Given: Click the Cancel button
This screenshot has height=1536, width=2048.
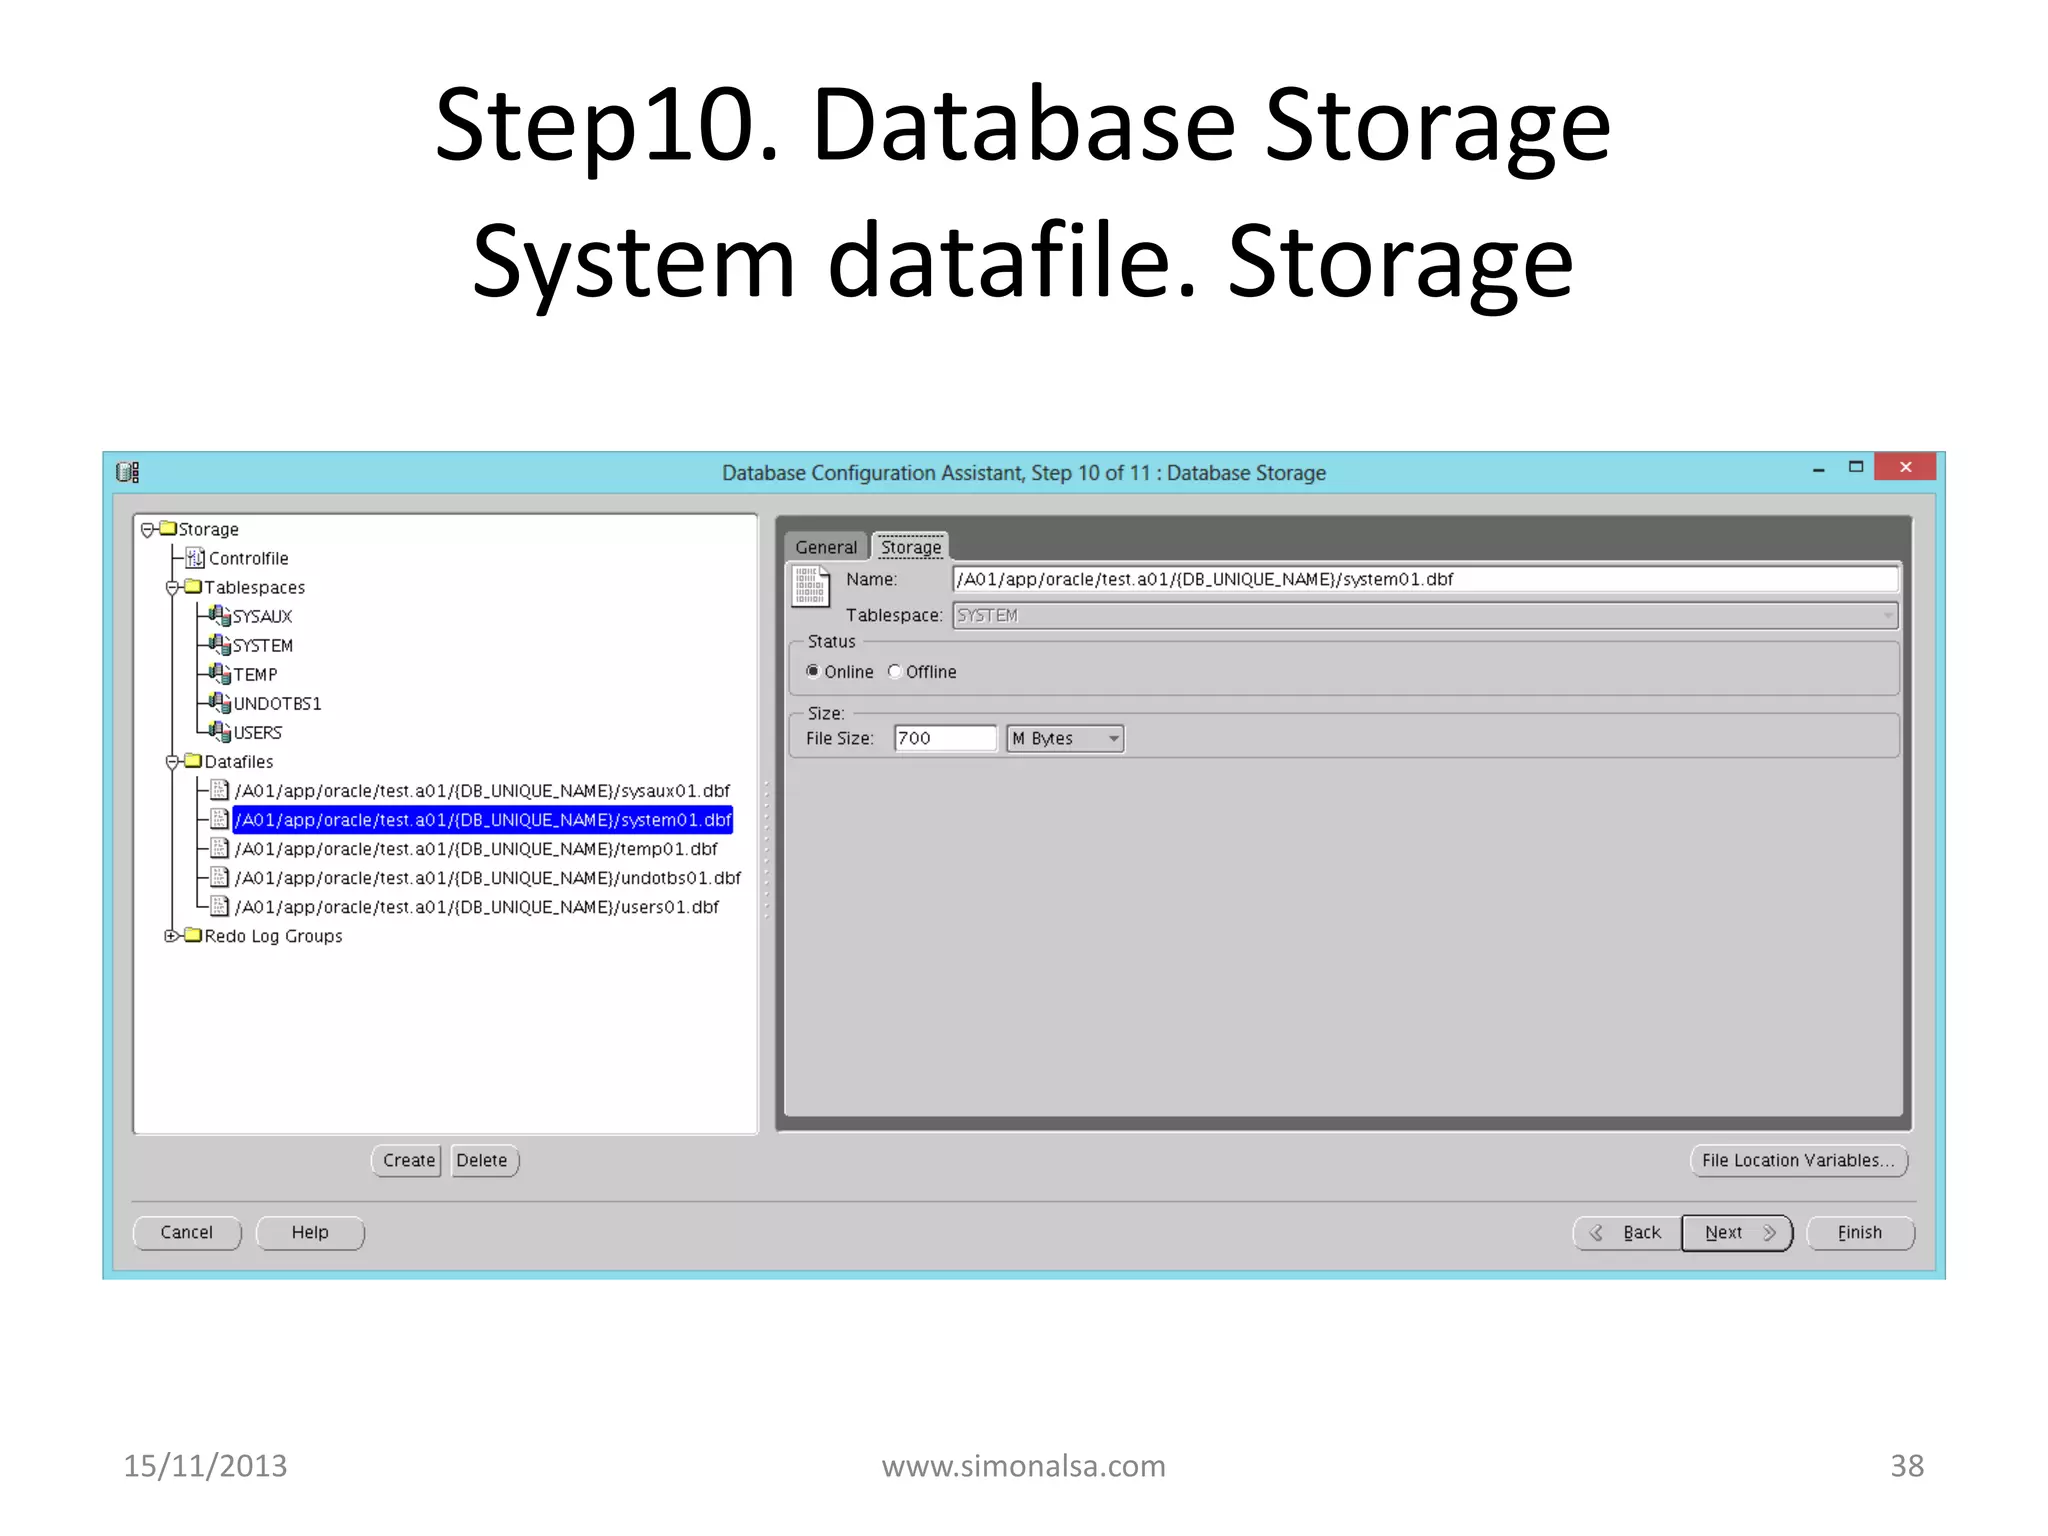Looking at the screenshot, I should [x=187, y=1232].
